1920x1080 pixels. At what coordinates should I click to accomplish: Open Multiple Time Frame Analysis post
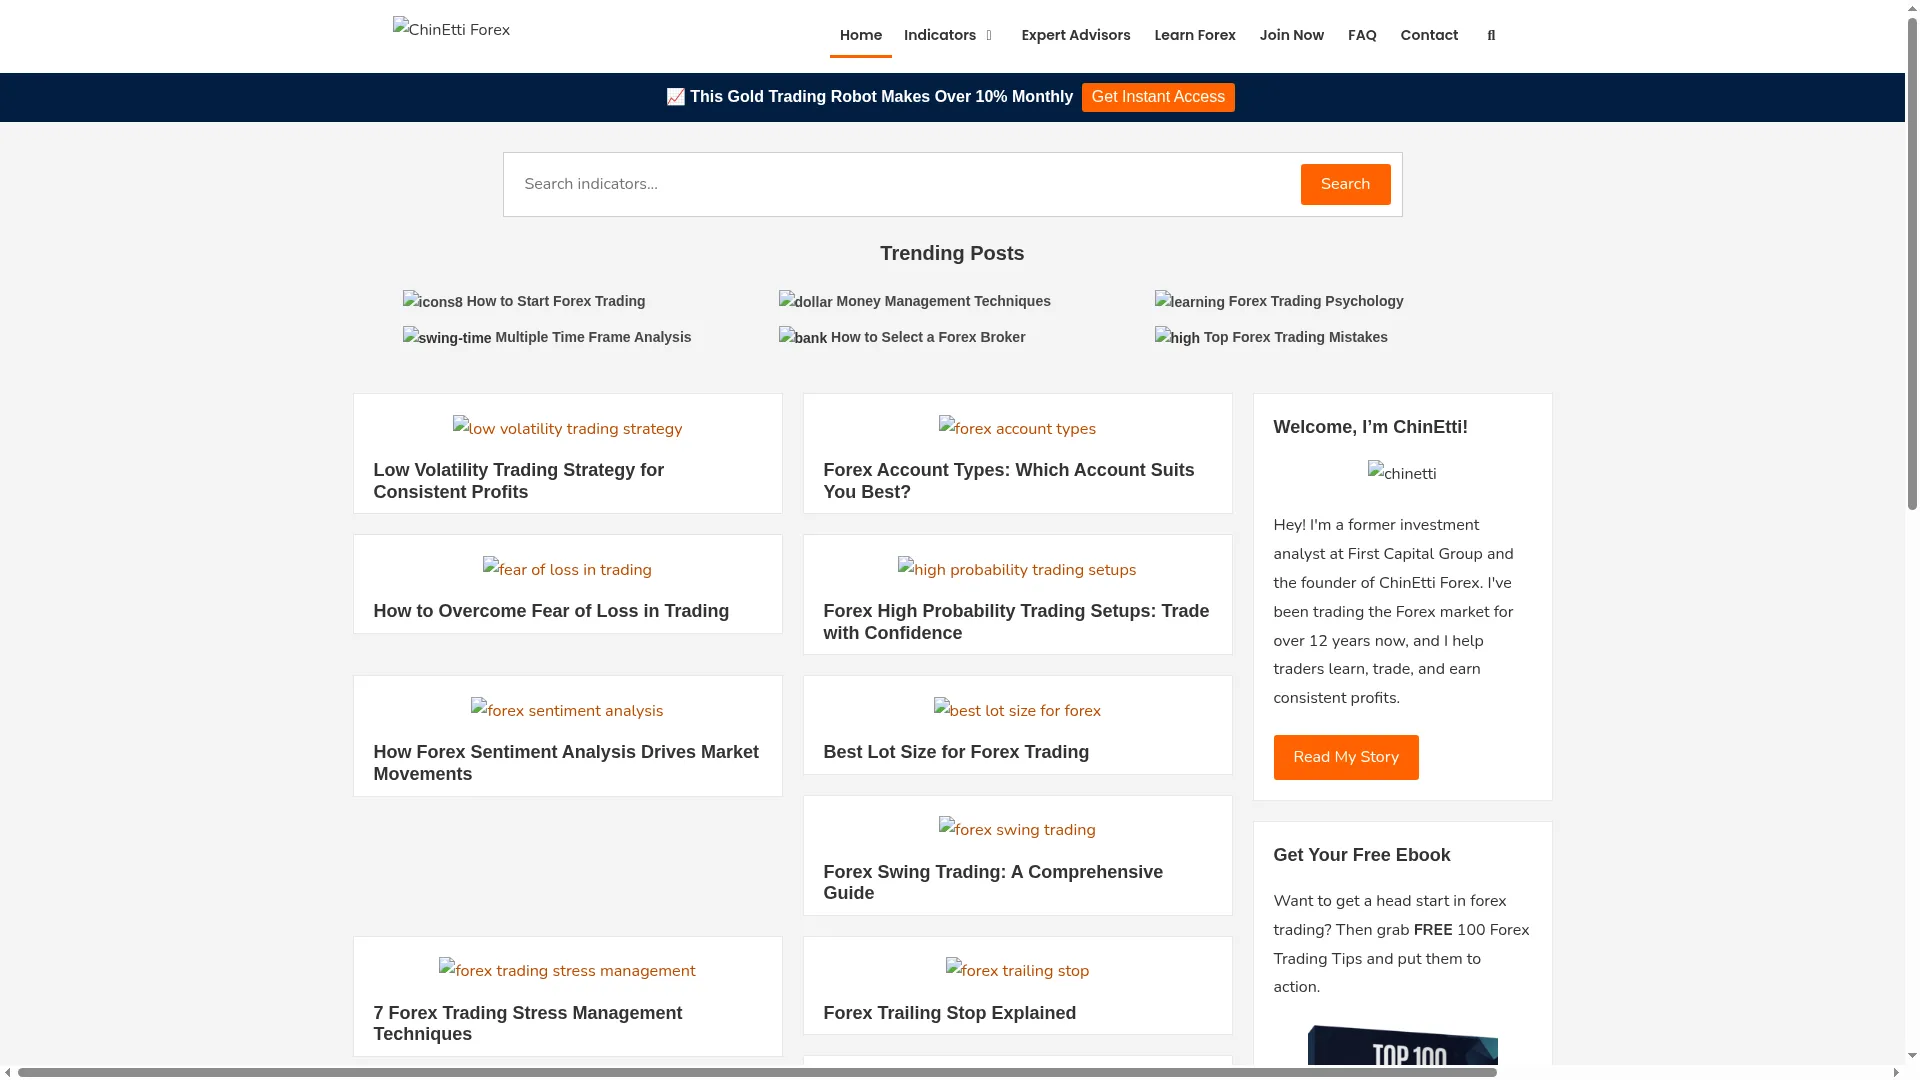point(593,337)
